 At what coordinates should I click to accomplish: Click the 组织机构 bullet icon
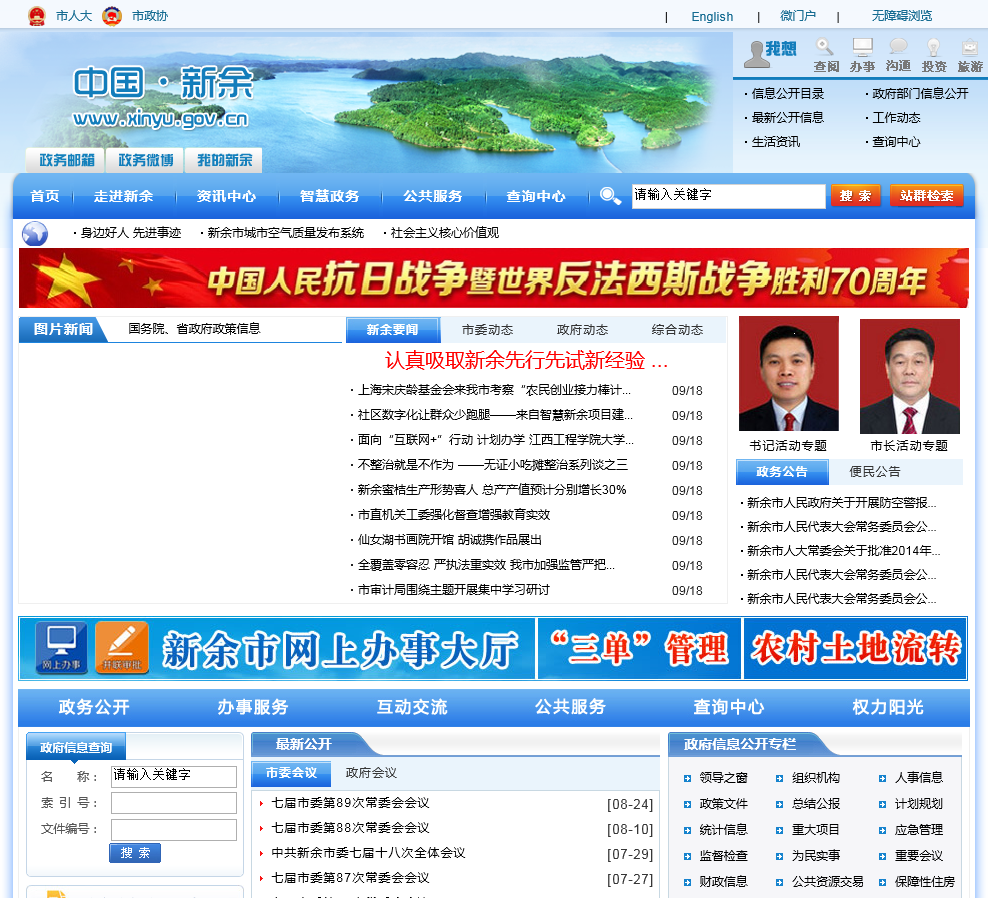[x=779, y=778]
